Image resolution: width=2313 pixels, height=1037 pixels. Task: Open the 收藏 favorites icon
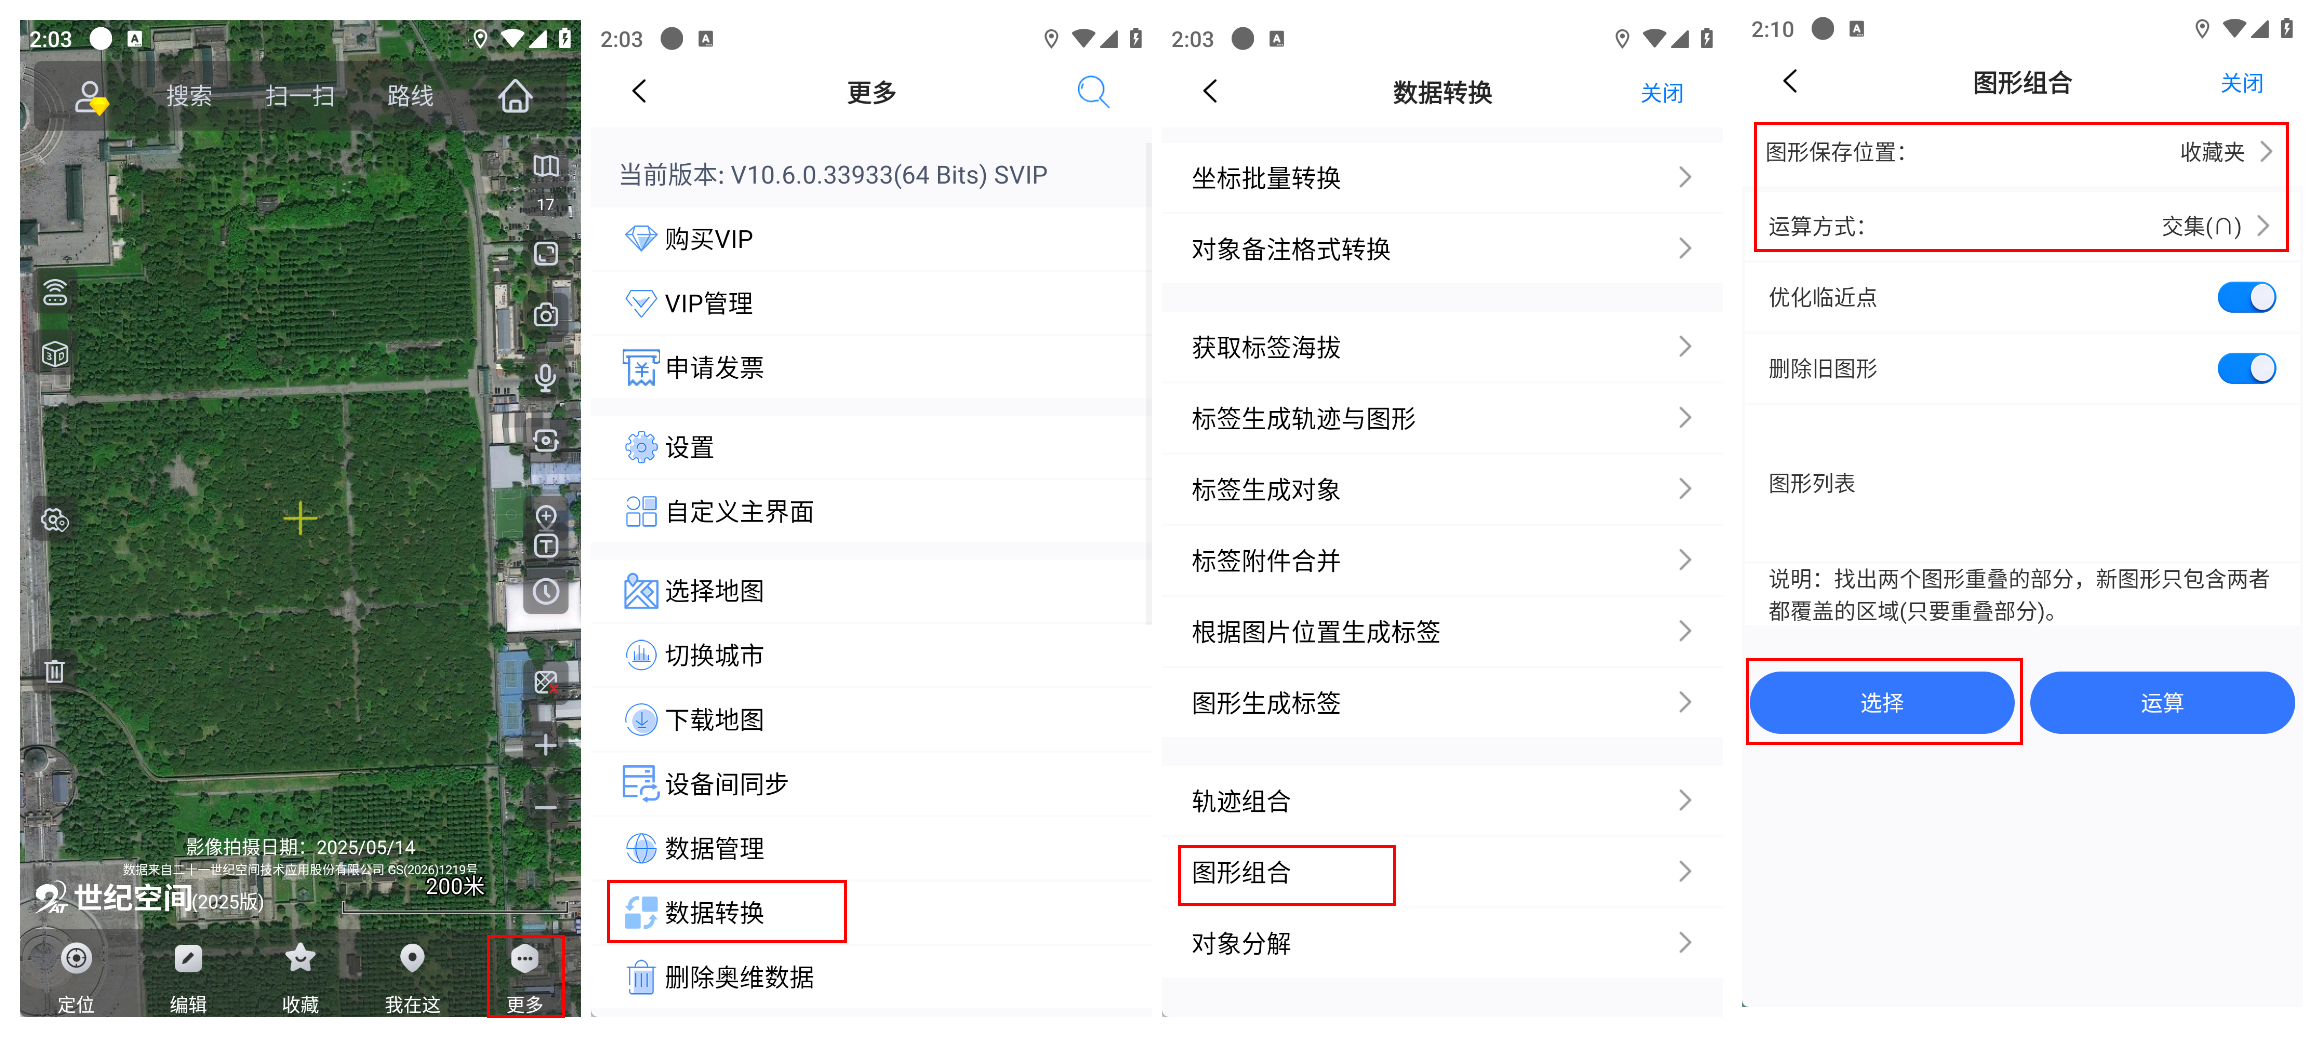300,958
